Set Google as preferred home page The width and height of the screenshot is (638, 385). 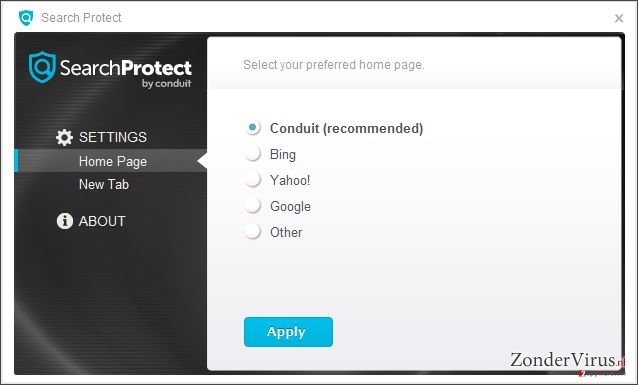pos(253,206)
